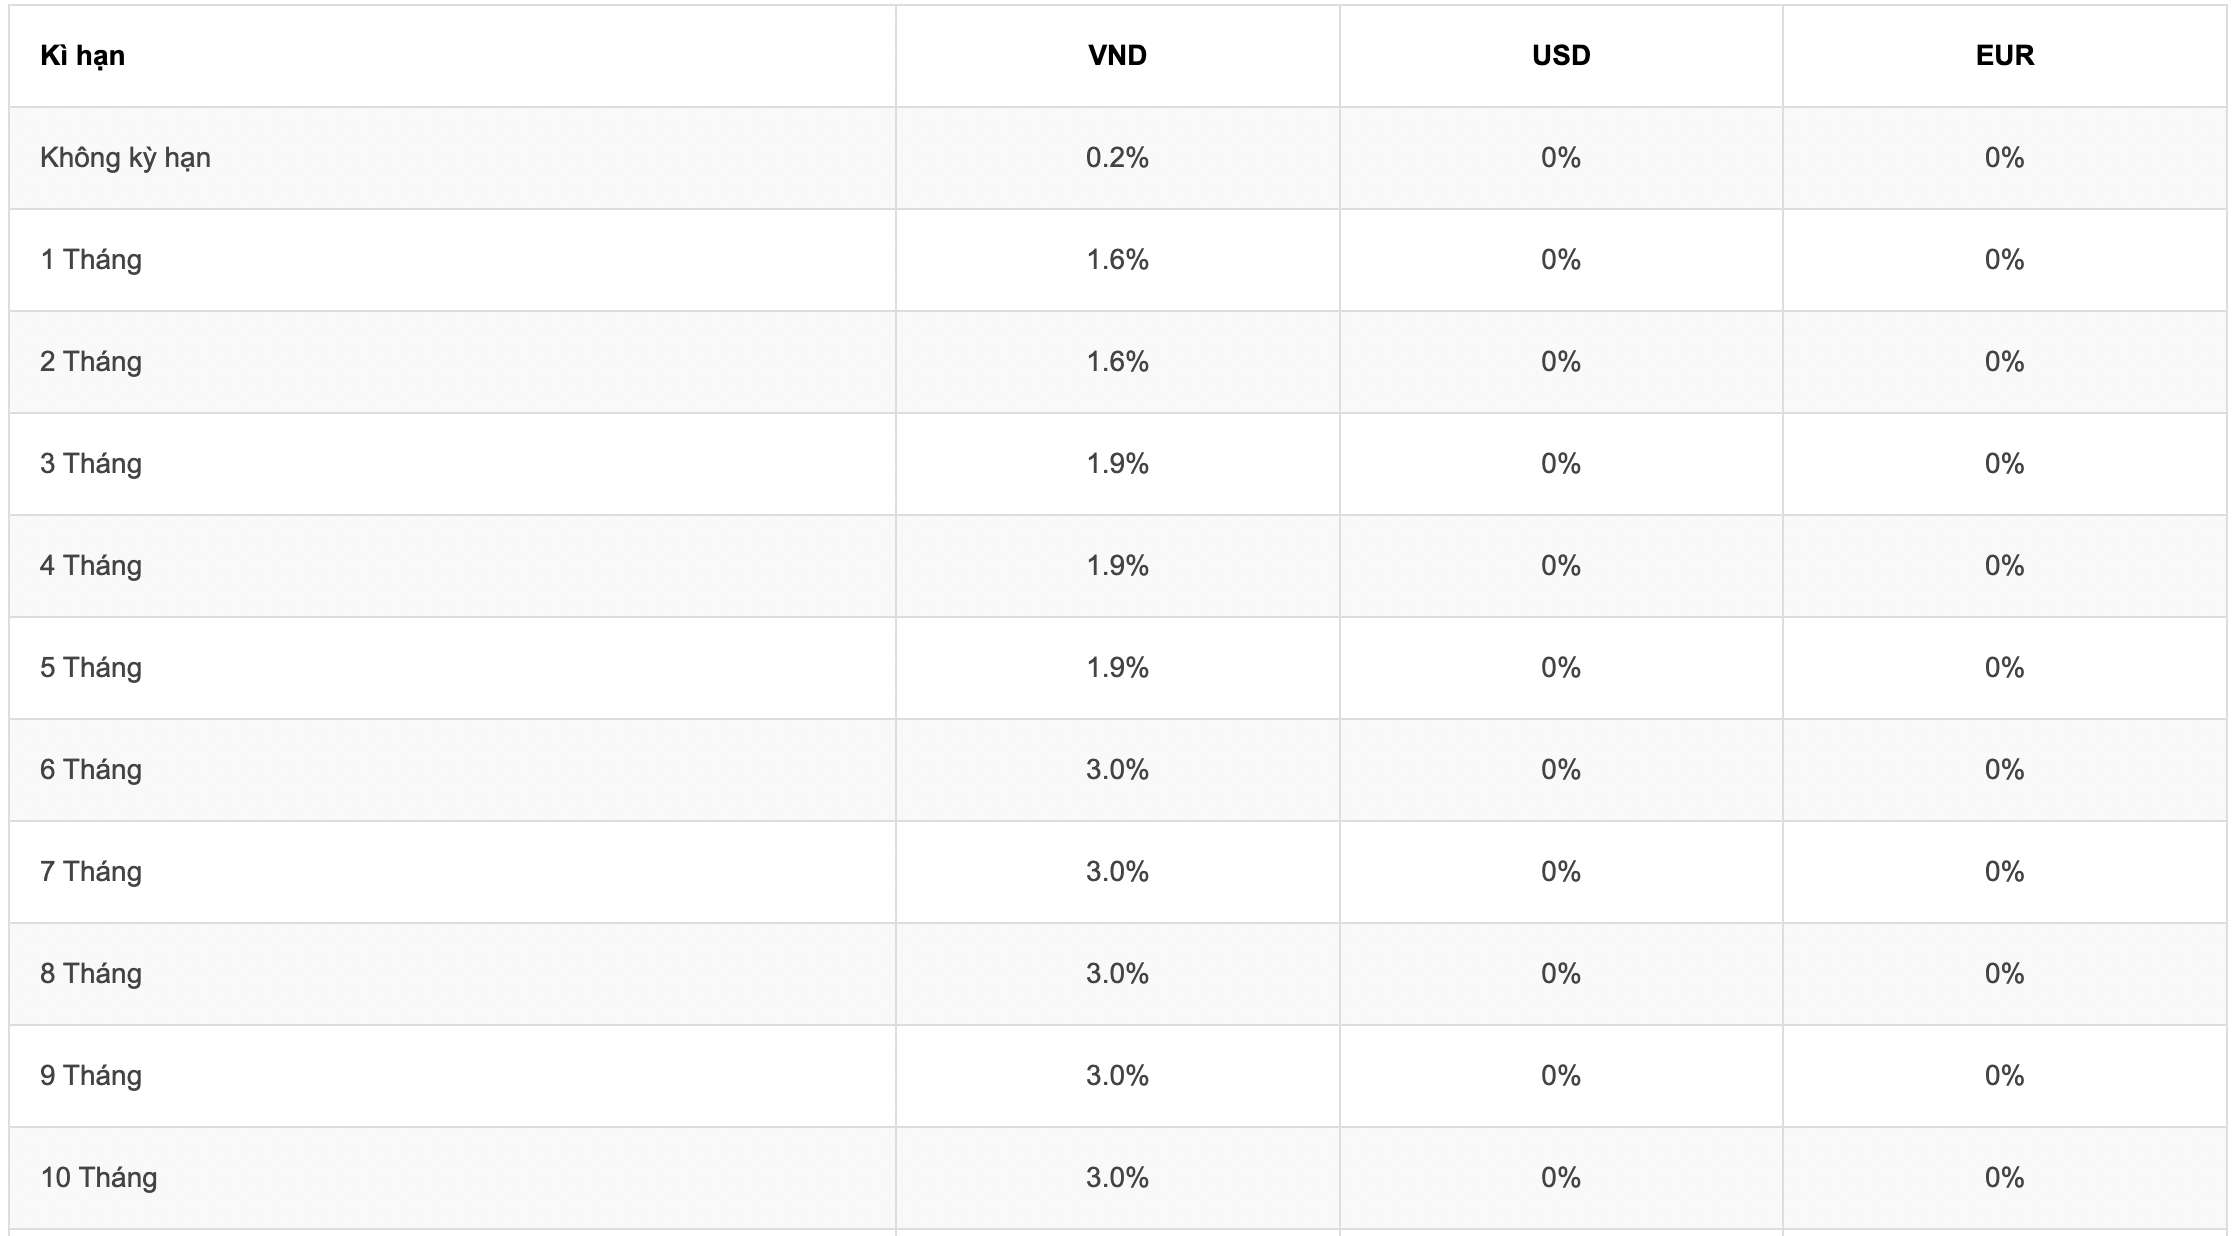2236x1236 pixels.
Task: Select the 3 Tháng row label
Action: [91, 464]
